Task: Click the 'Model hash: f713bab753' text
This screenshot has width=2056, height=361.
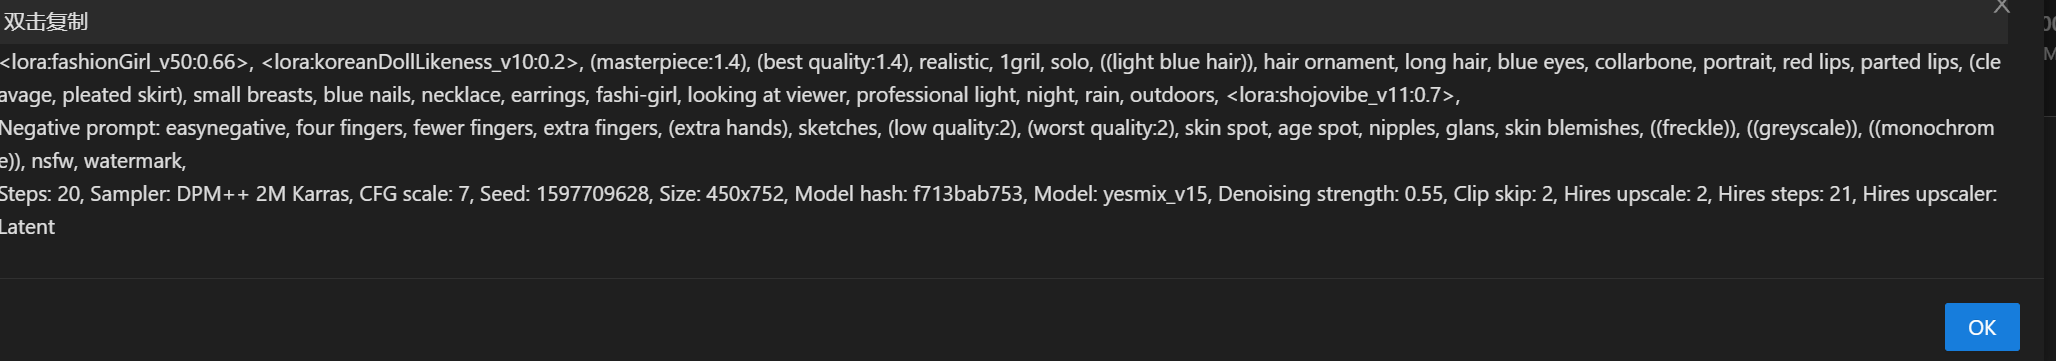Action: 909,194
